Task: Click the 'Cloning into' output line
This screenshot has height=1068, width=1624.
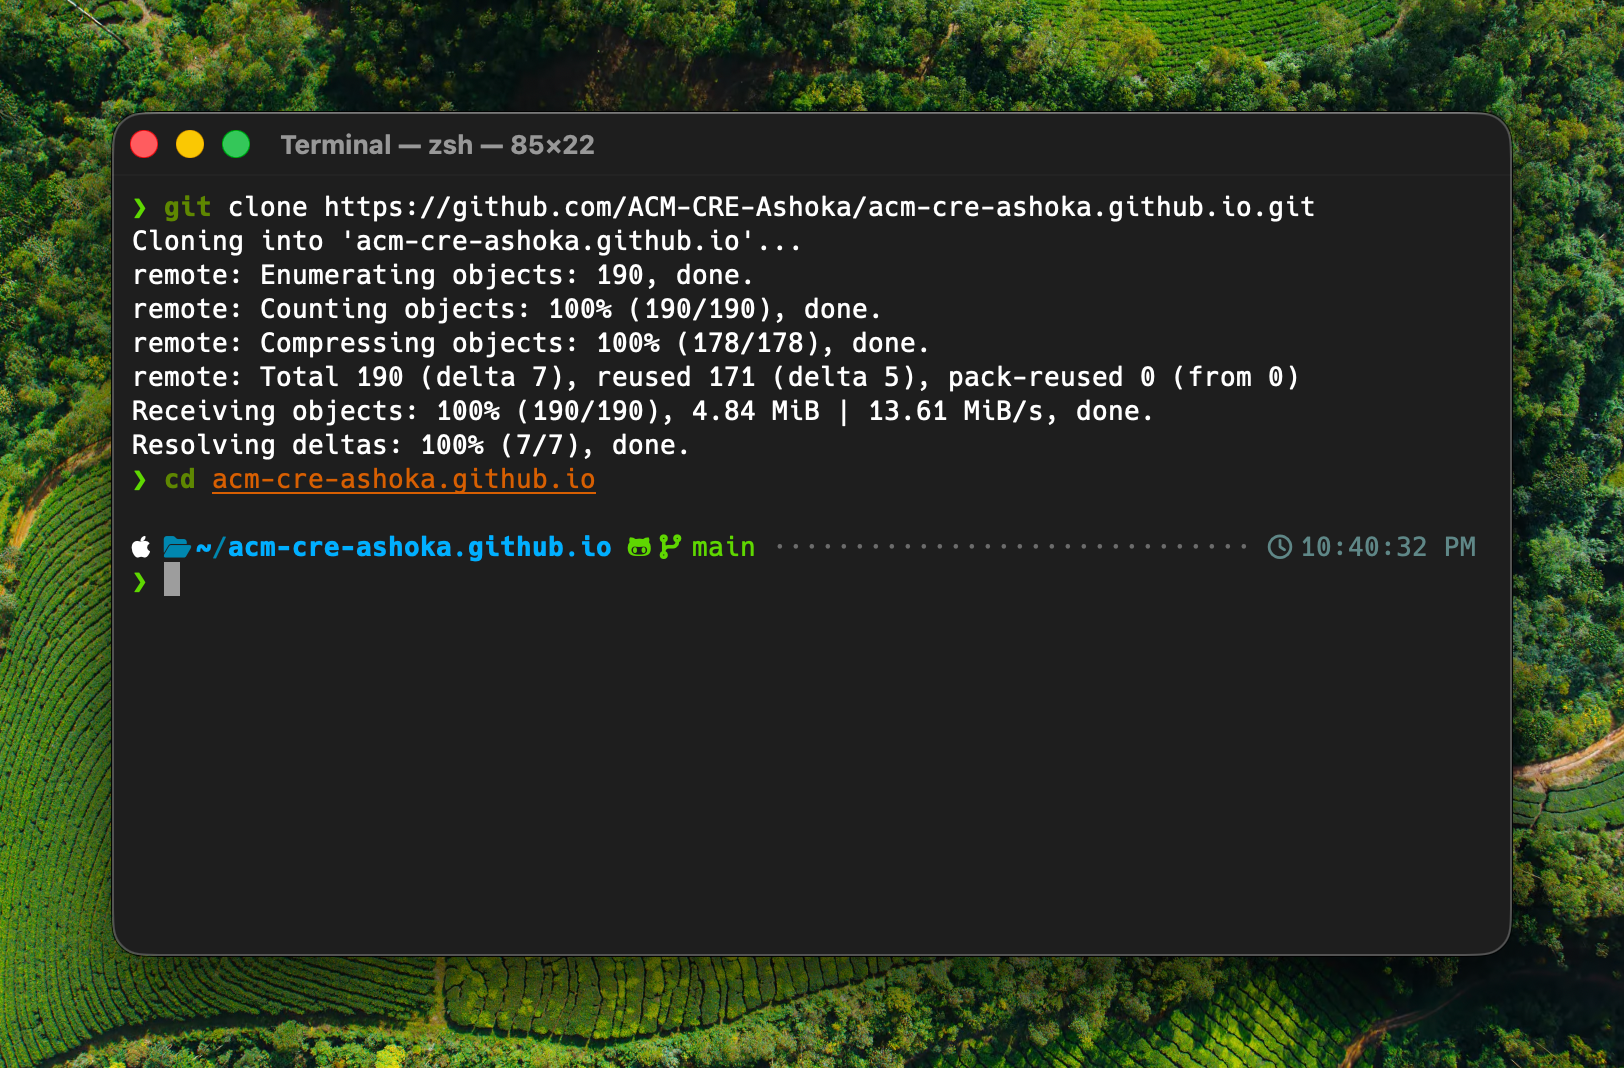Action: (x=467, y=241)
